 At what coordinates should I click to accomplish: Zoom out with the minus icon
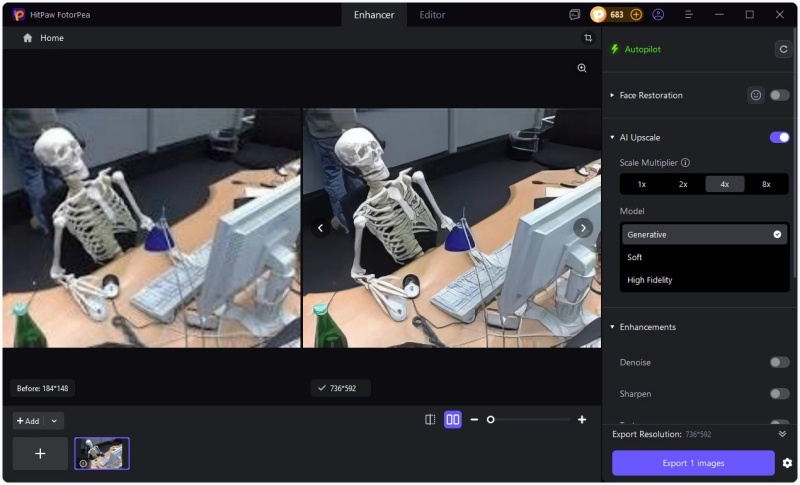(x=474, y=420)
